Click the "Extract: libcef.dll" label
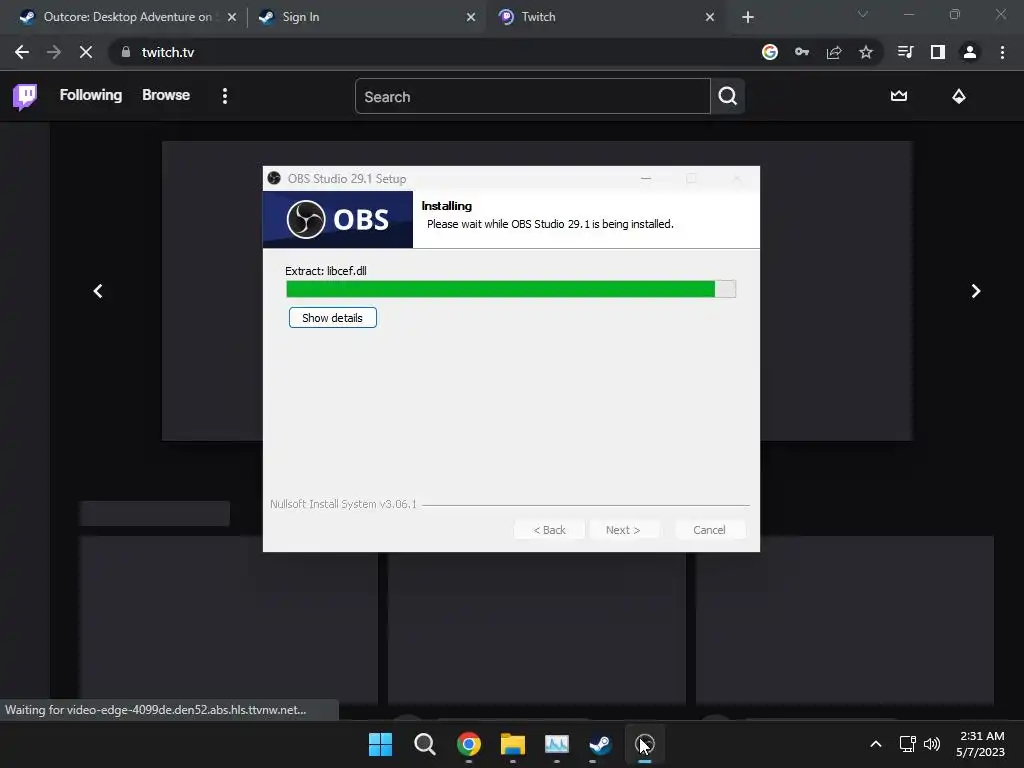This screenshot has width=1024, height=768. 326,271
